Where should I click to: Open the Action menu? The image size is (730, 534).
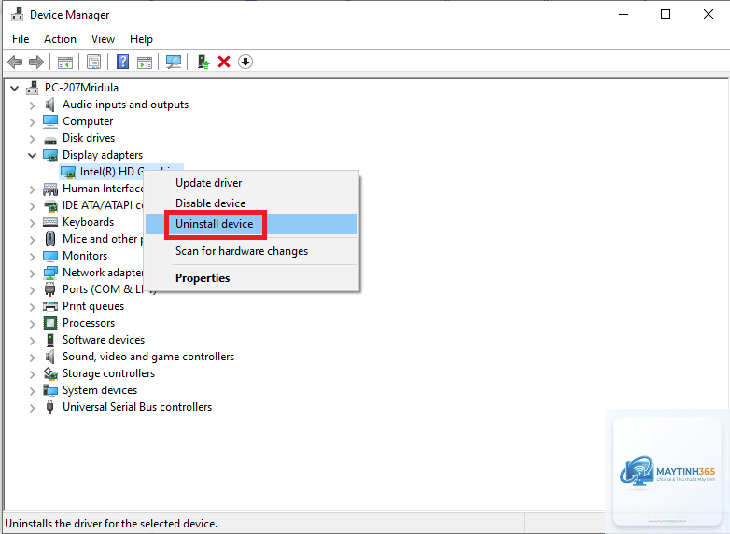[60, 39]
